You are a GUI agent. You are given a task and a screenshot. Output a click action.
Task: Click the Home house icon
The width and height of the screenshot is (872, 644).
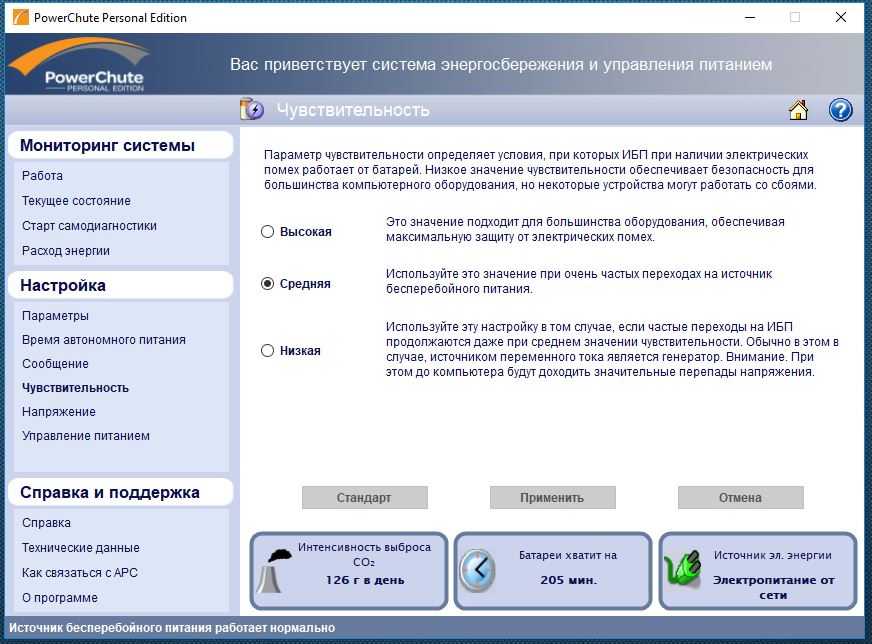[x=798, y=110]
